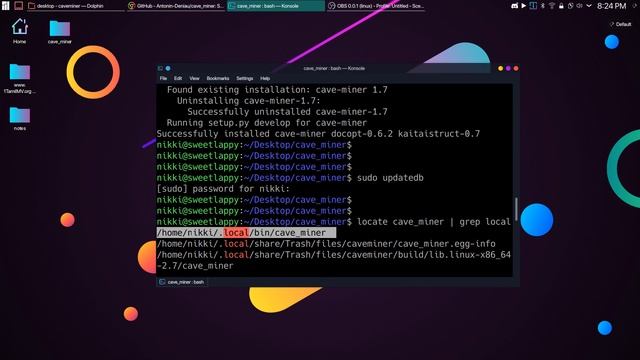This screenshot has height=360, width=640.
Task: Open the Wi-Fi network tray icon
Action: pyautogui.click(x=552, y=6)
